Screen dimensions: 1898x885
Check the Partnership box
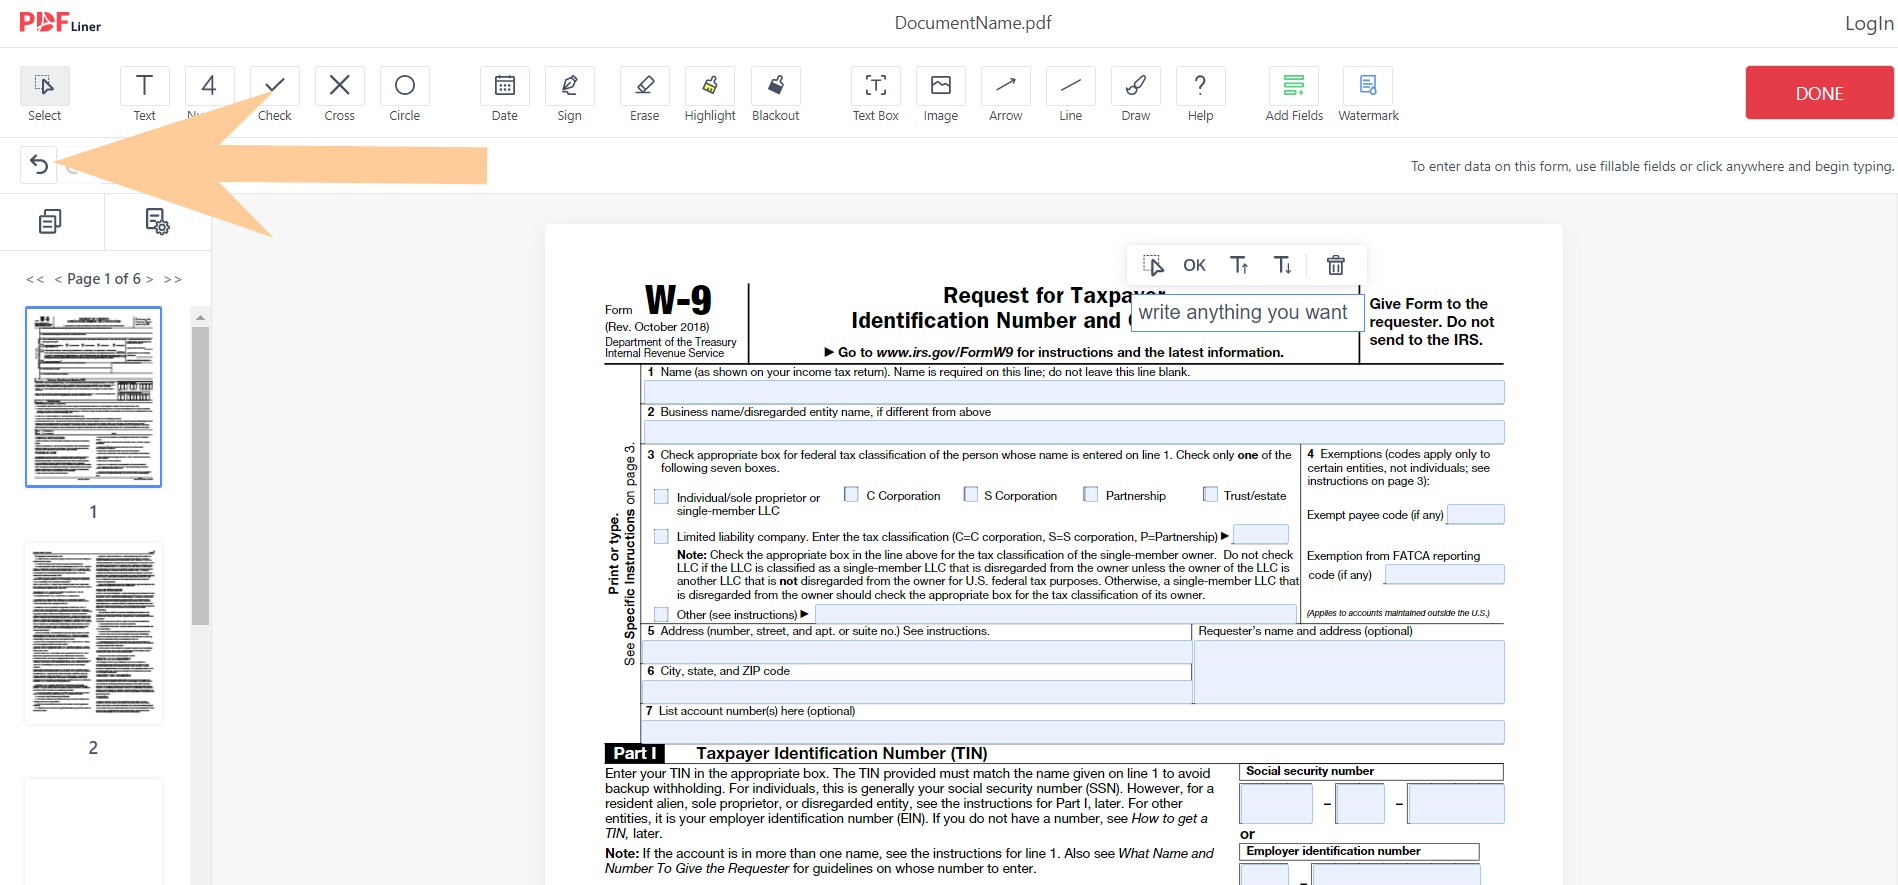[x=1090, y=494]
